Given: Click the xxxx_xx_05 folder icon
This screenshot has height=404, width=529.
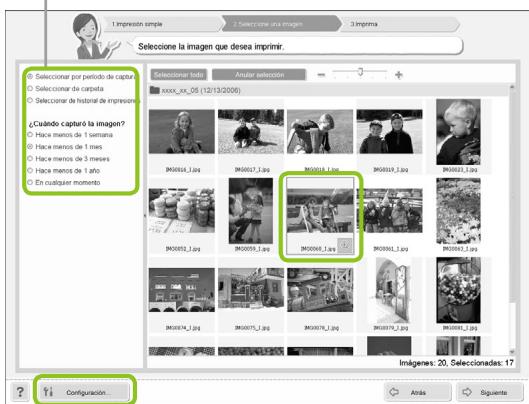Looking at the screenshot, I should (155, 90).
